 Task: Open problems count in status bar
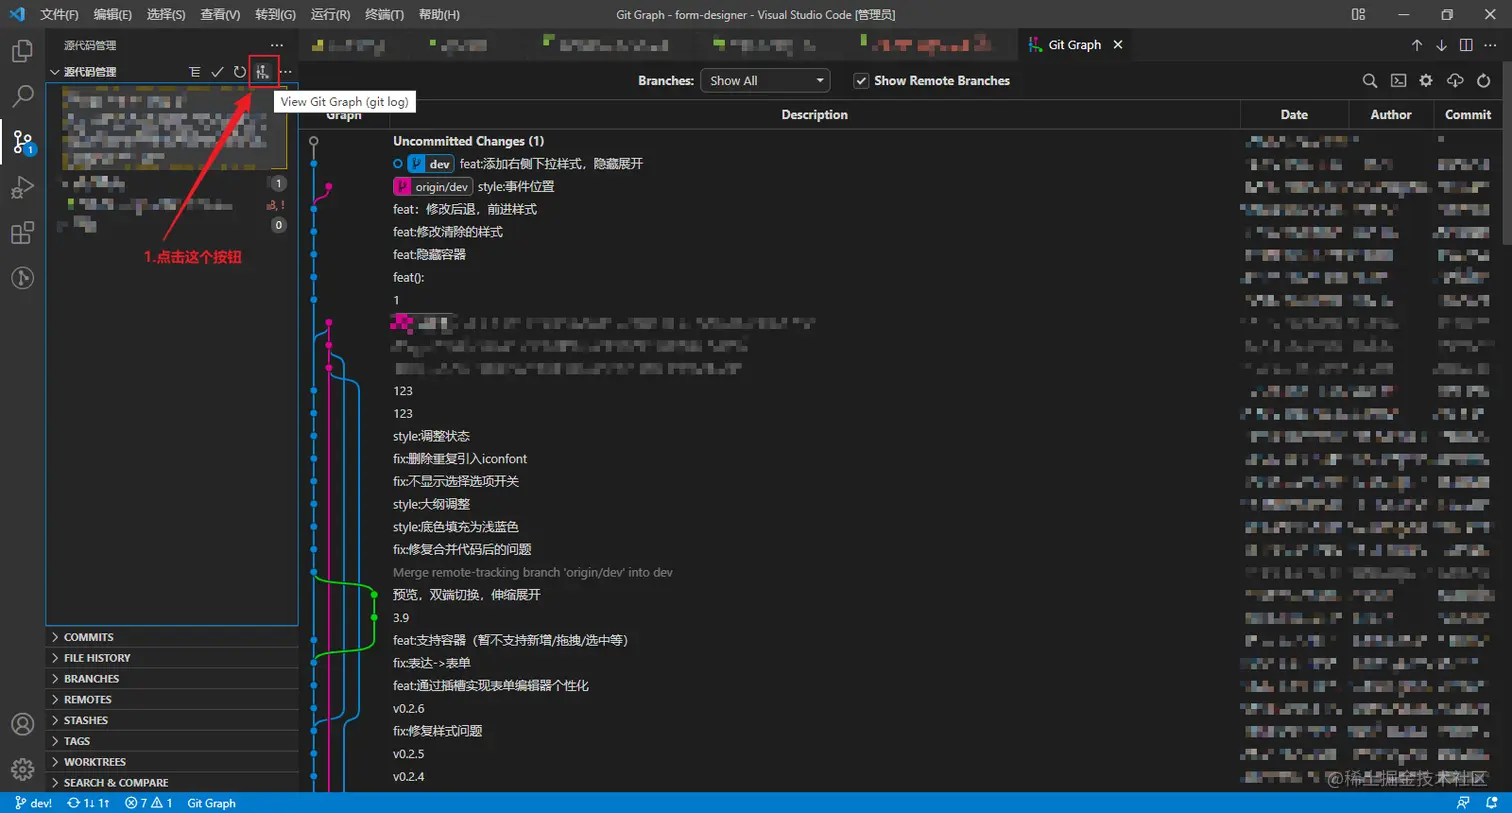click(148, 803)
